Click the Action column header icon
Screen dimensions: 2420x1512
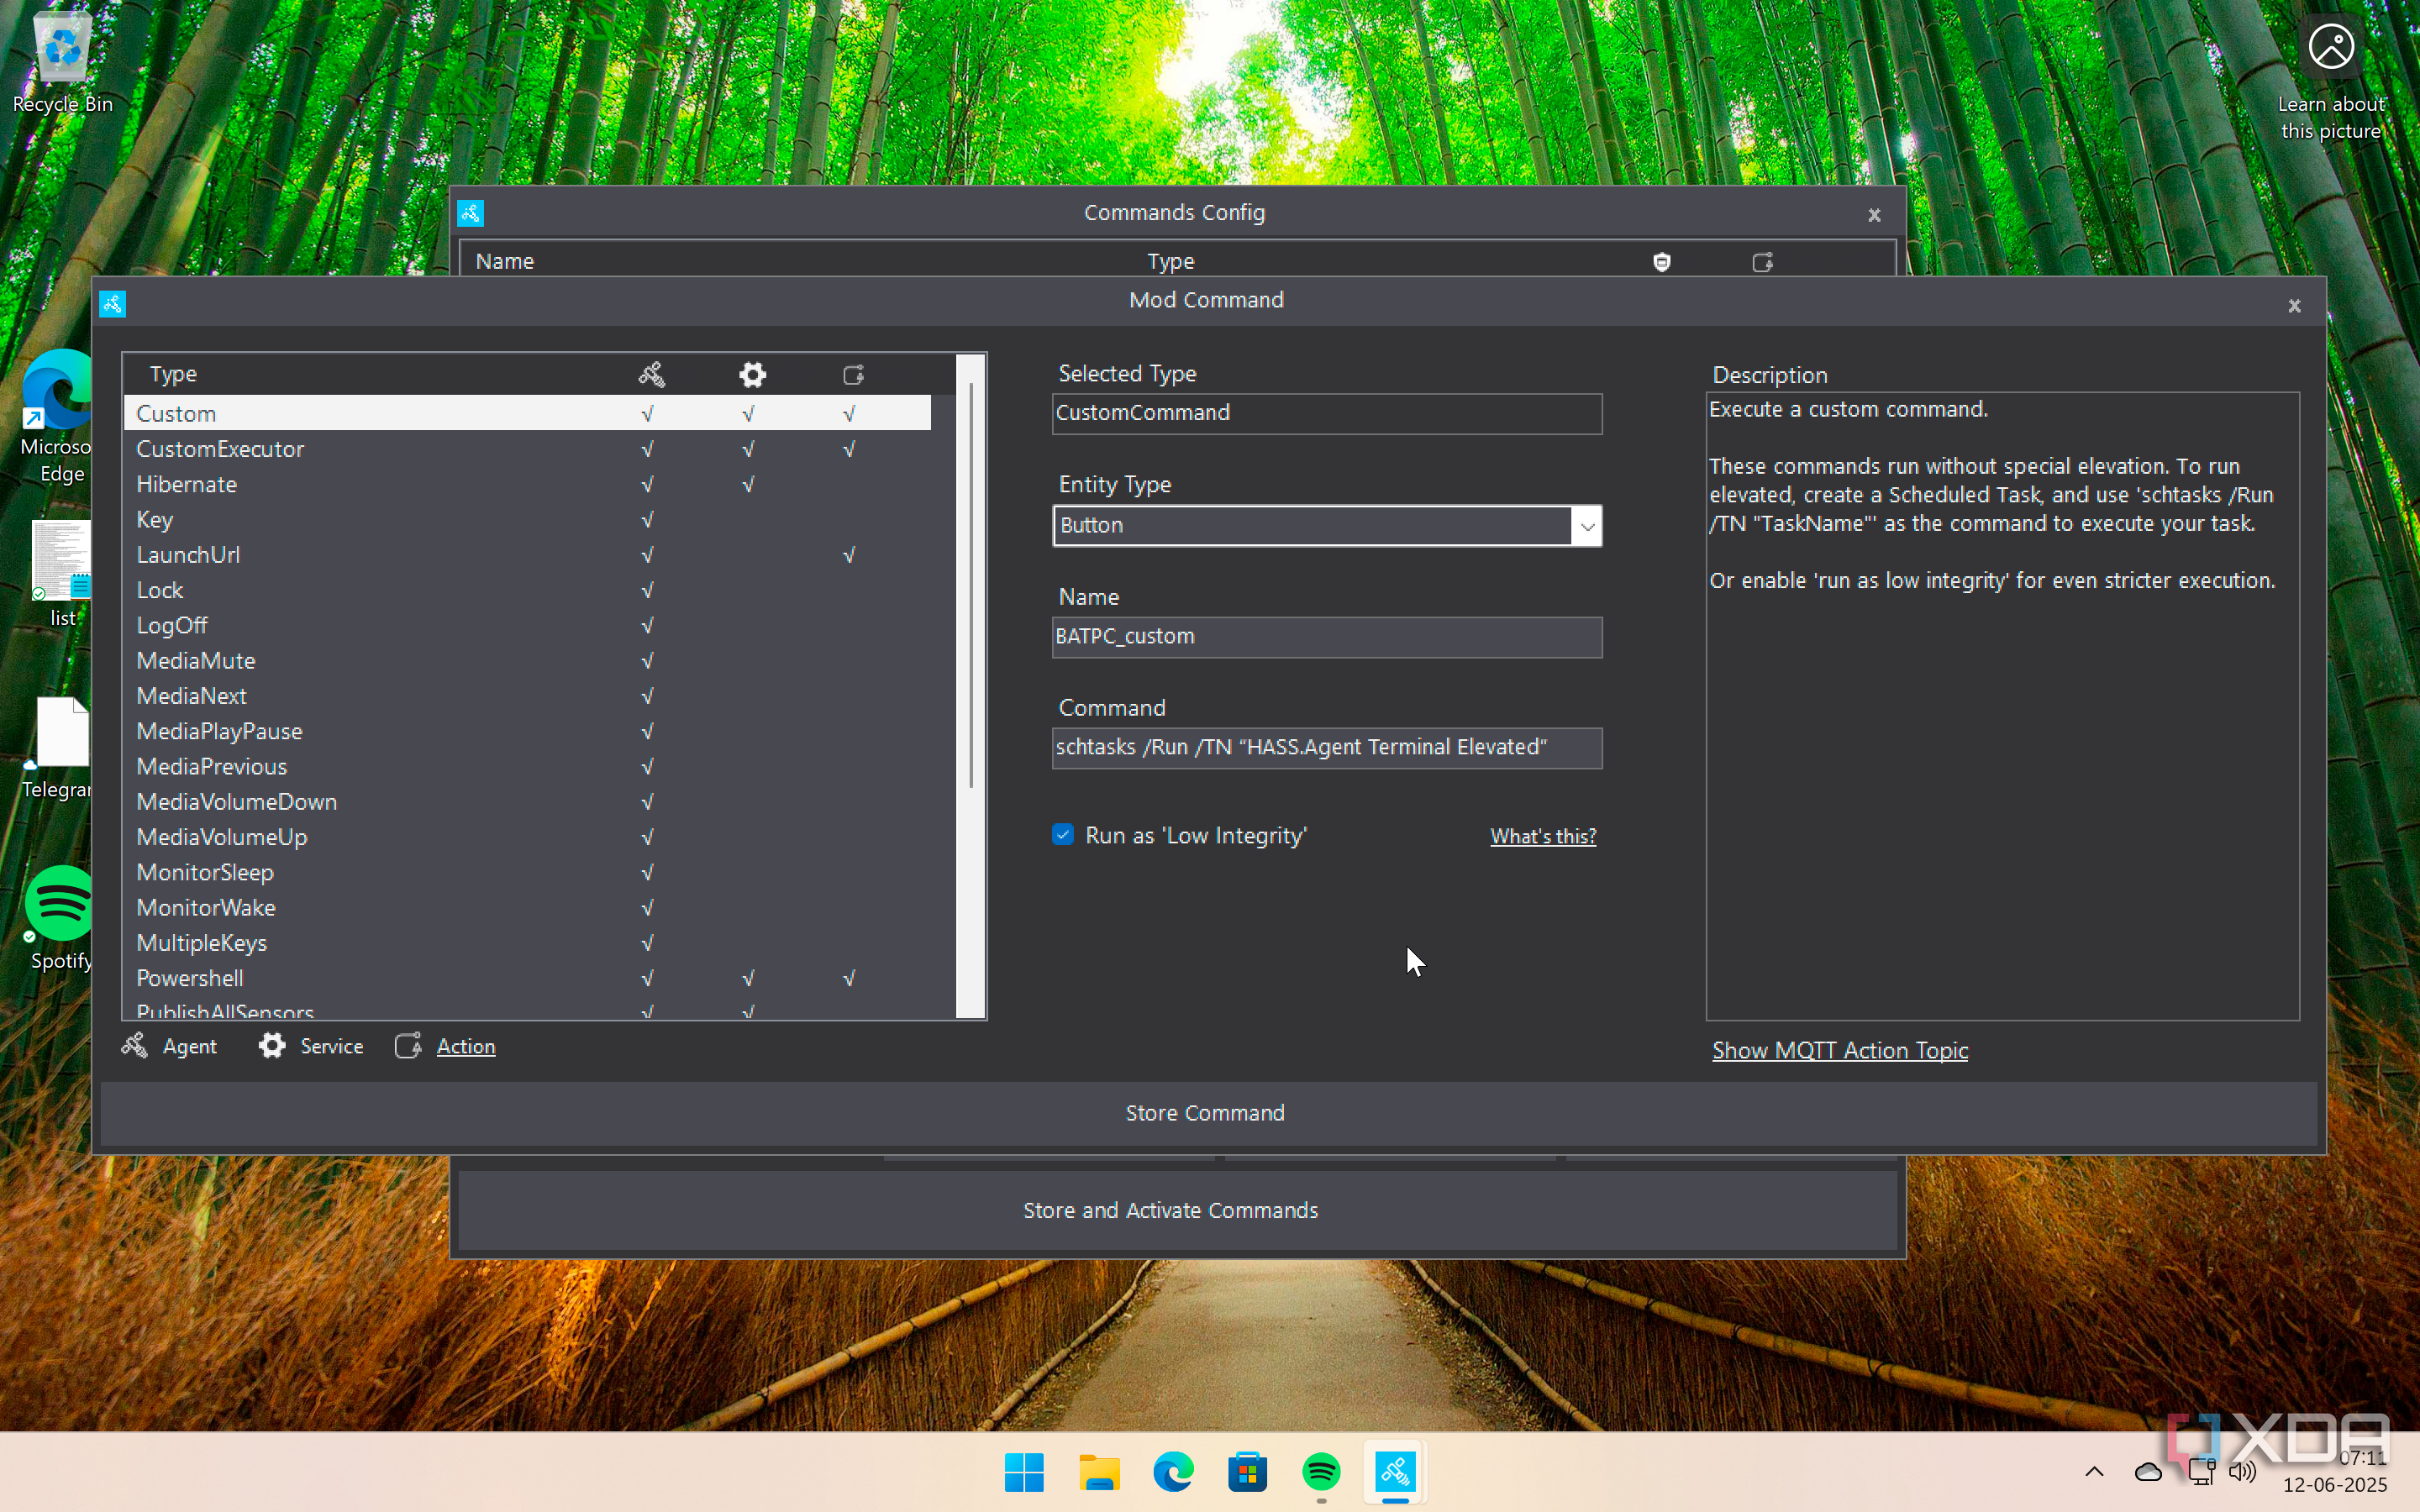pyautogui.click(x=853, y=375)
